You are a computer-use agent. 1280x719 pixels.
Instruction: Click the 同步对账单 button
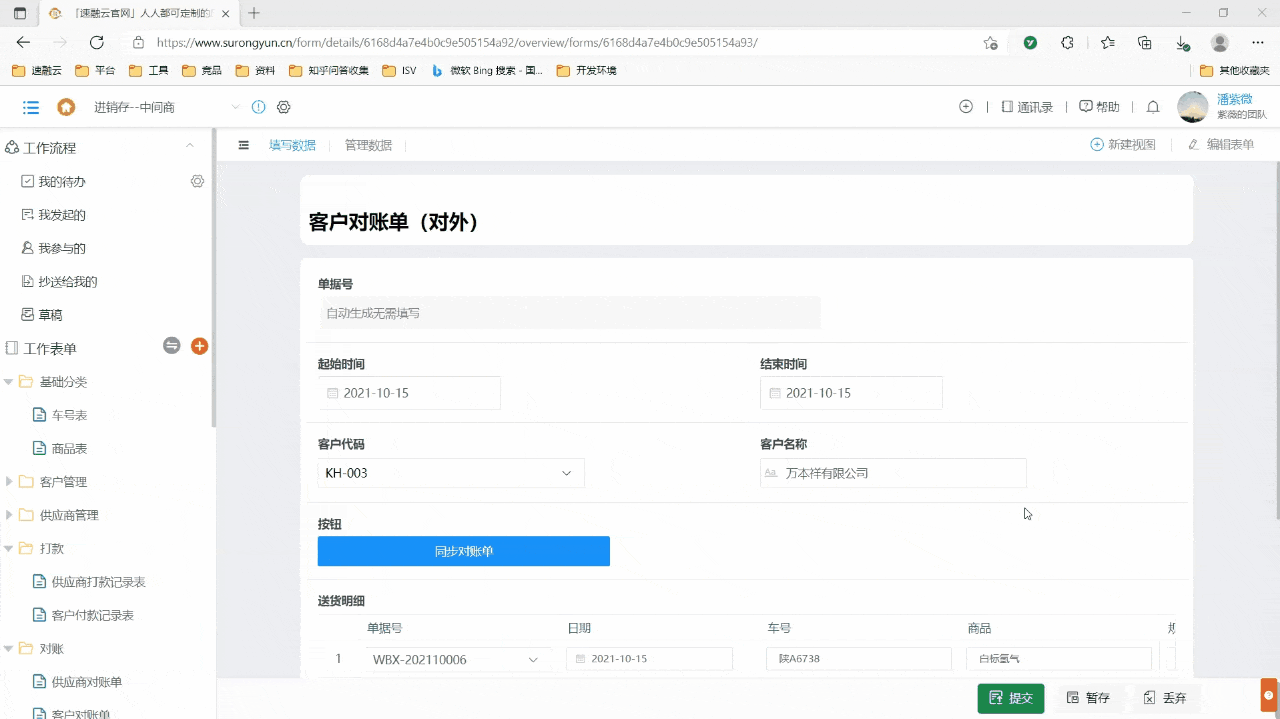click(464, 551)
